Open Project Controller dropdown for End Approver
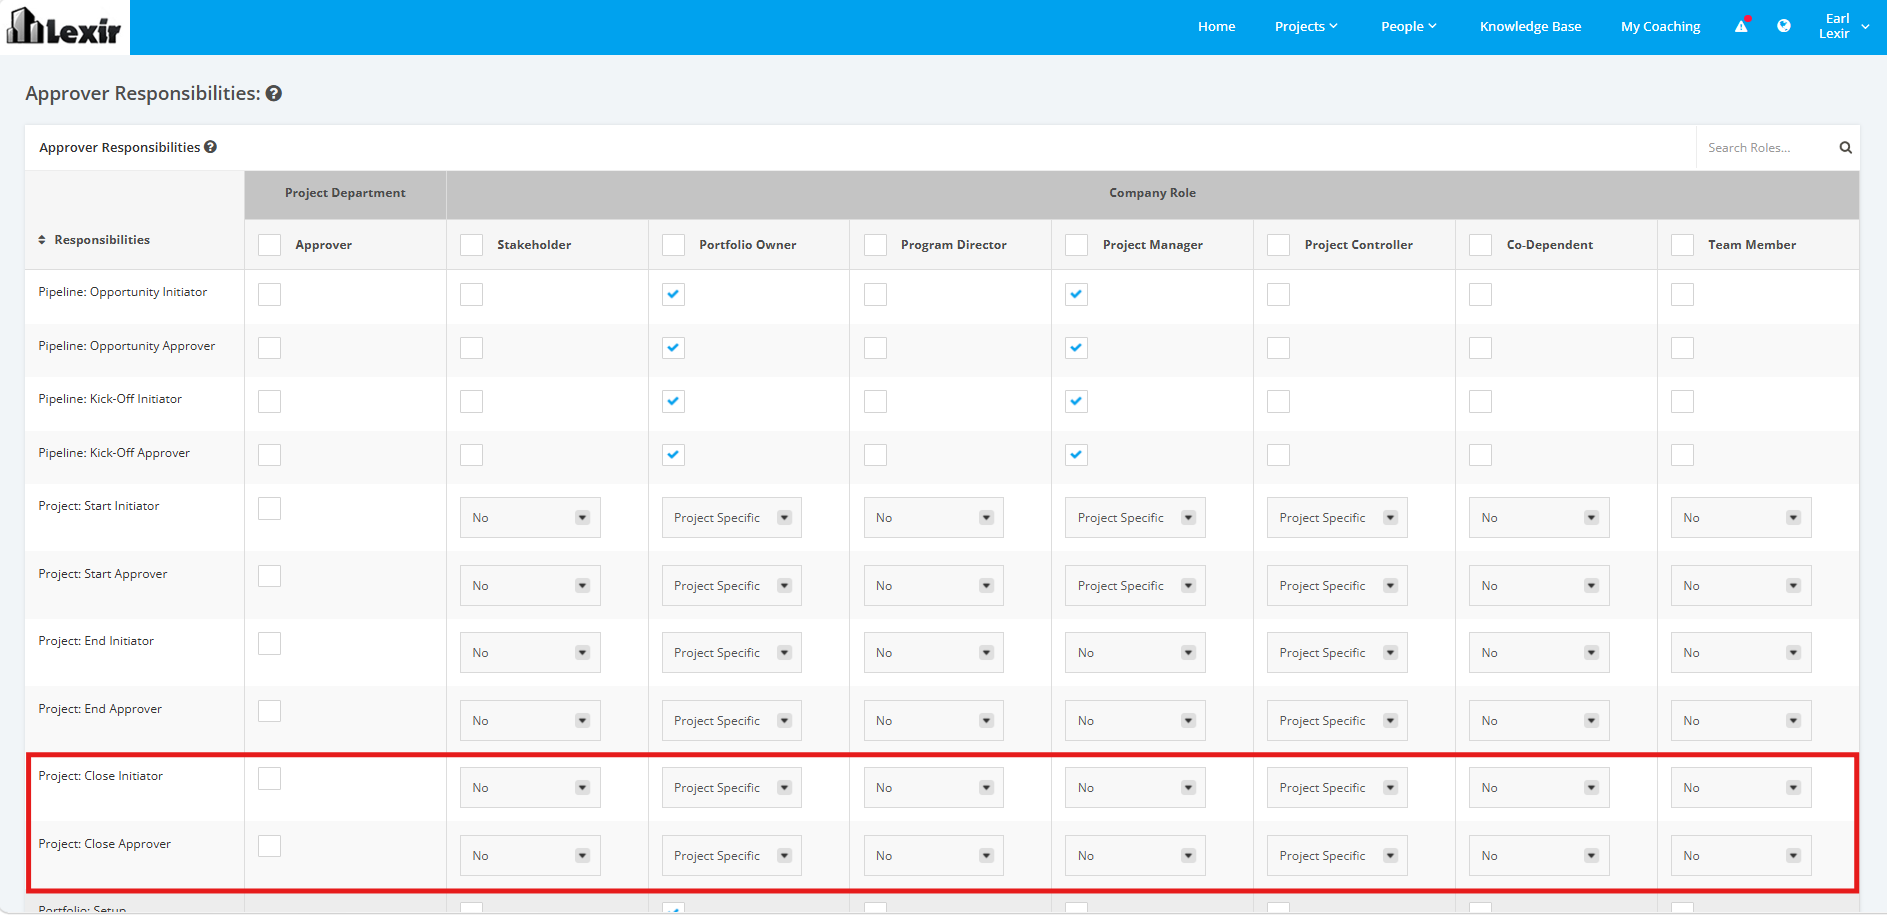The height and width of the screenshot is (915, 1887). [1337, 721]
